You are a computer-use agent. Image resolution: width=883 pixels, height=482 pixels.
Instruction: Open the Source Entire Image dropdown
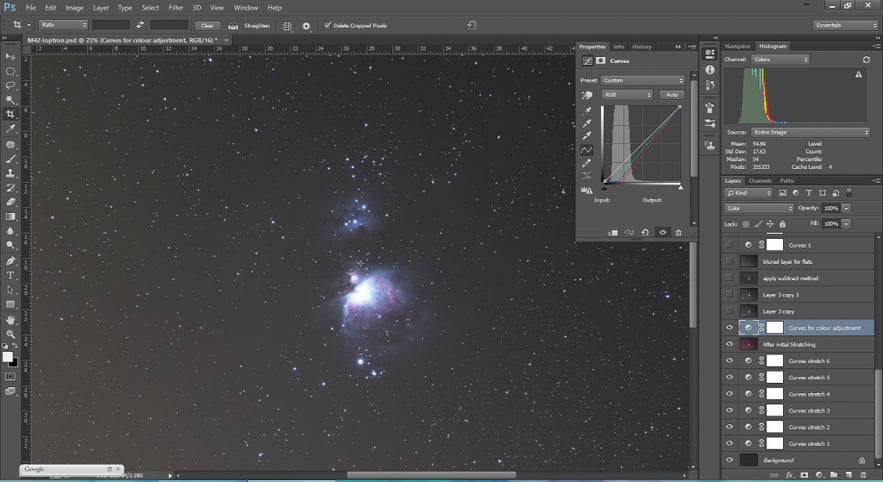pyautogui.click(x=810, y=132)
